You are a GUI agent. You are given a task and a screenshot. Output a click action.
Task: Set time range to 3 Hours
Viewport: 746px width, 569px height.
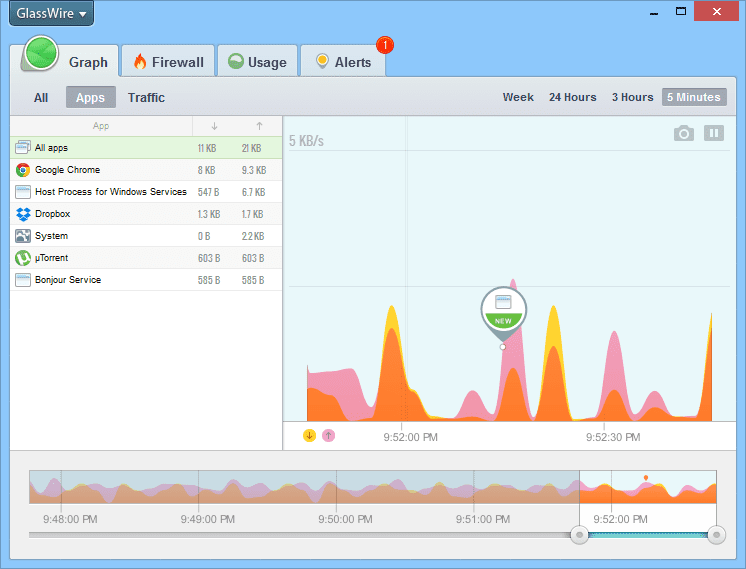[632, 97]
